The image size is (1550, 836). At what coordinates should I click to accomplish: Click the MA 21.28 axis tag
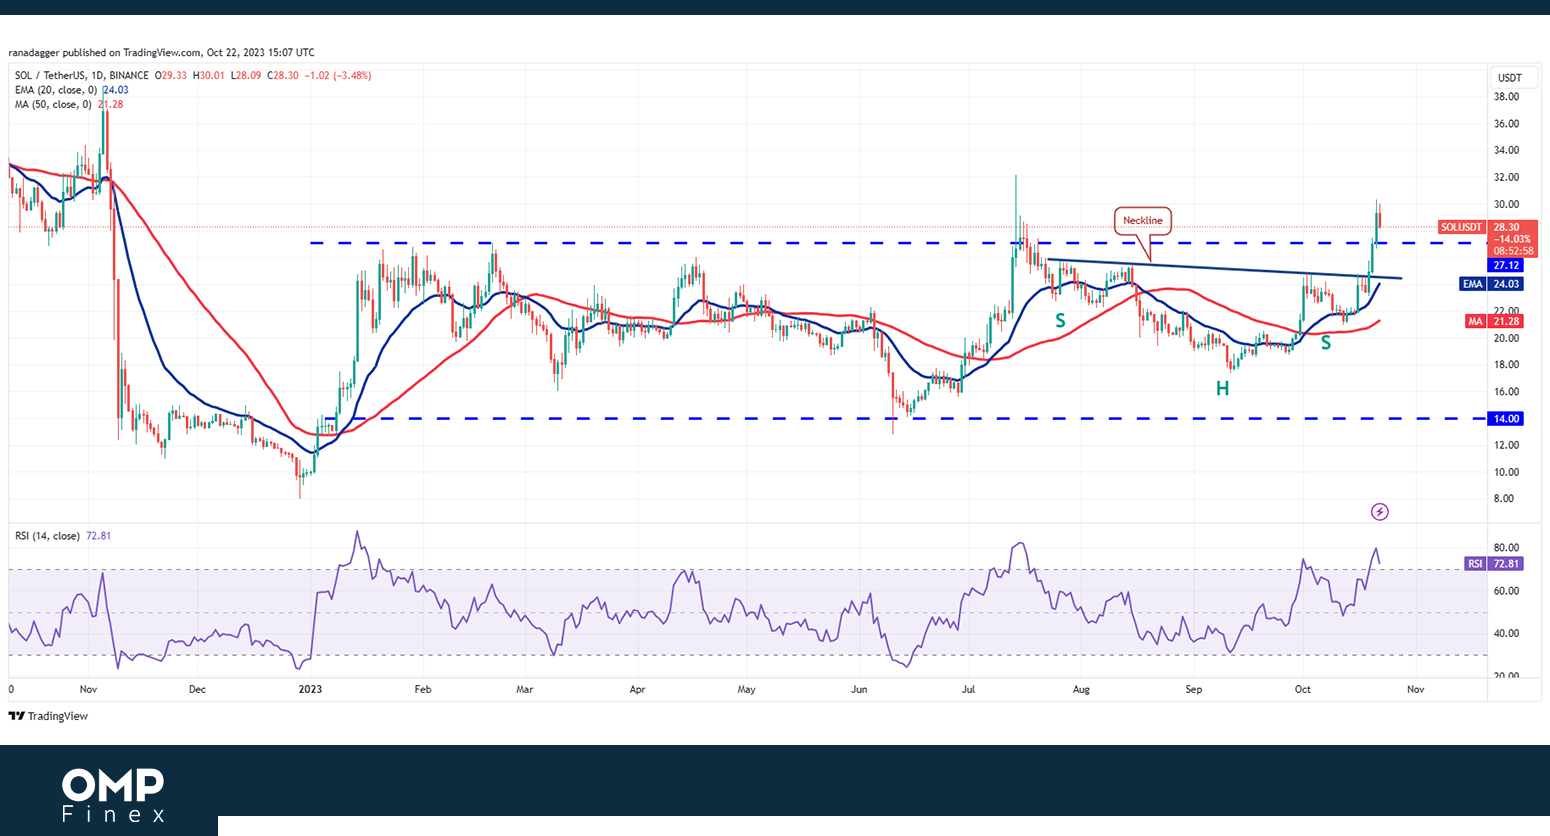click(x=1494, y=321)
